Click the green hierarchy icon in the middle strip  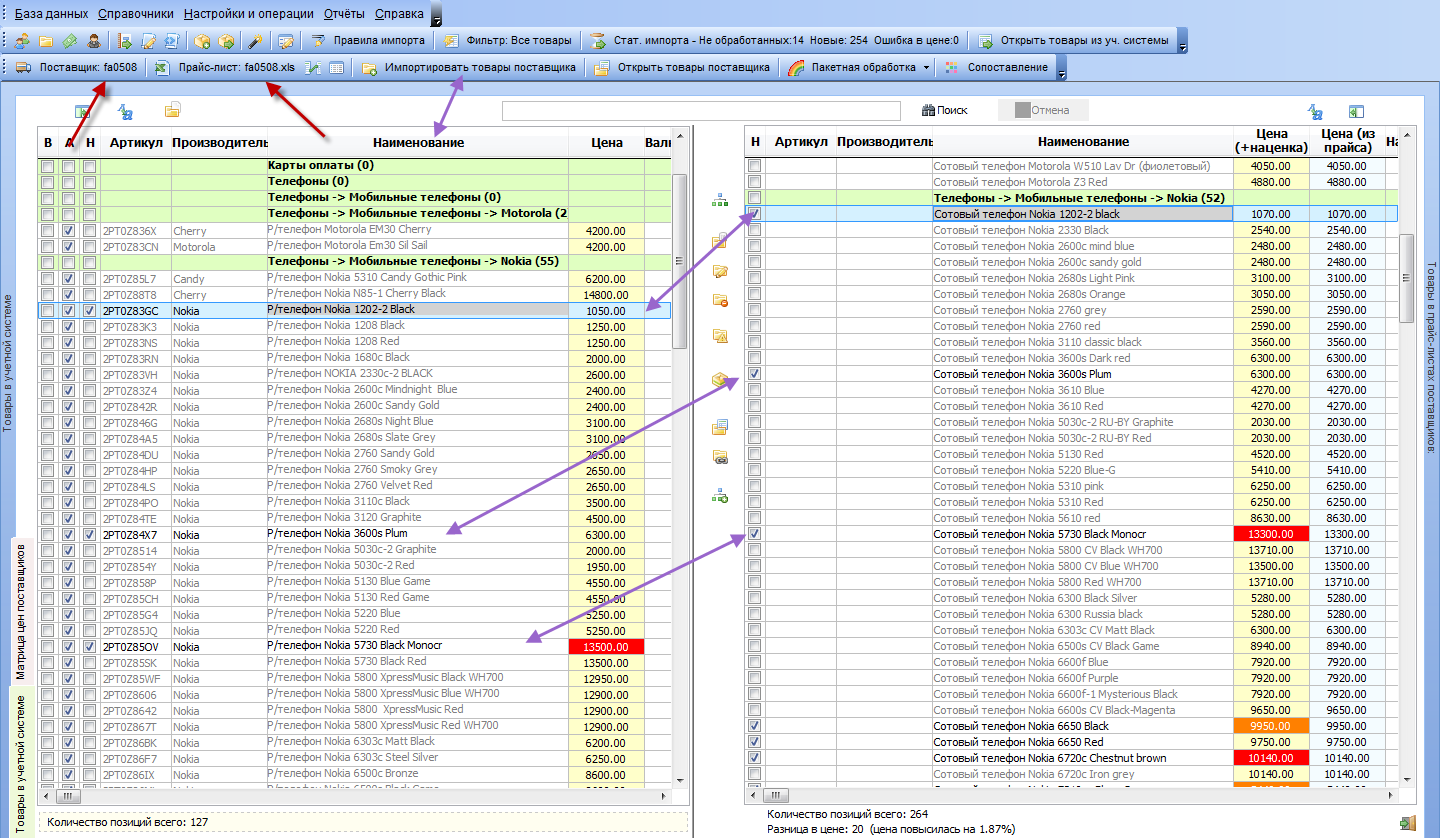[x=719, y=200]
